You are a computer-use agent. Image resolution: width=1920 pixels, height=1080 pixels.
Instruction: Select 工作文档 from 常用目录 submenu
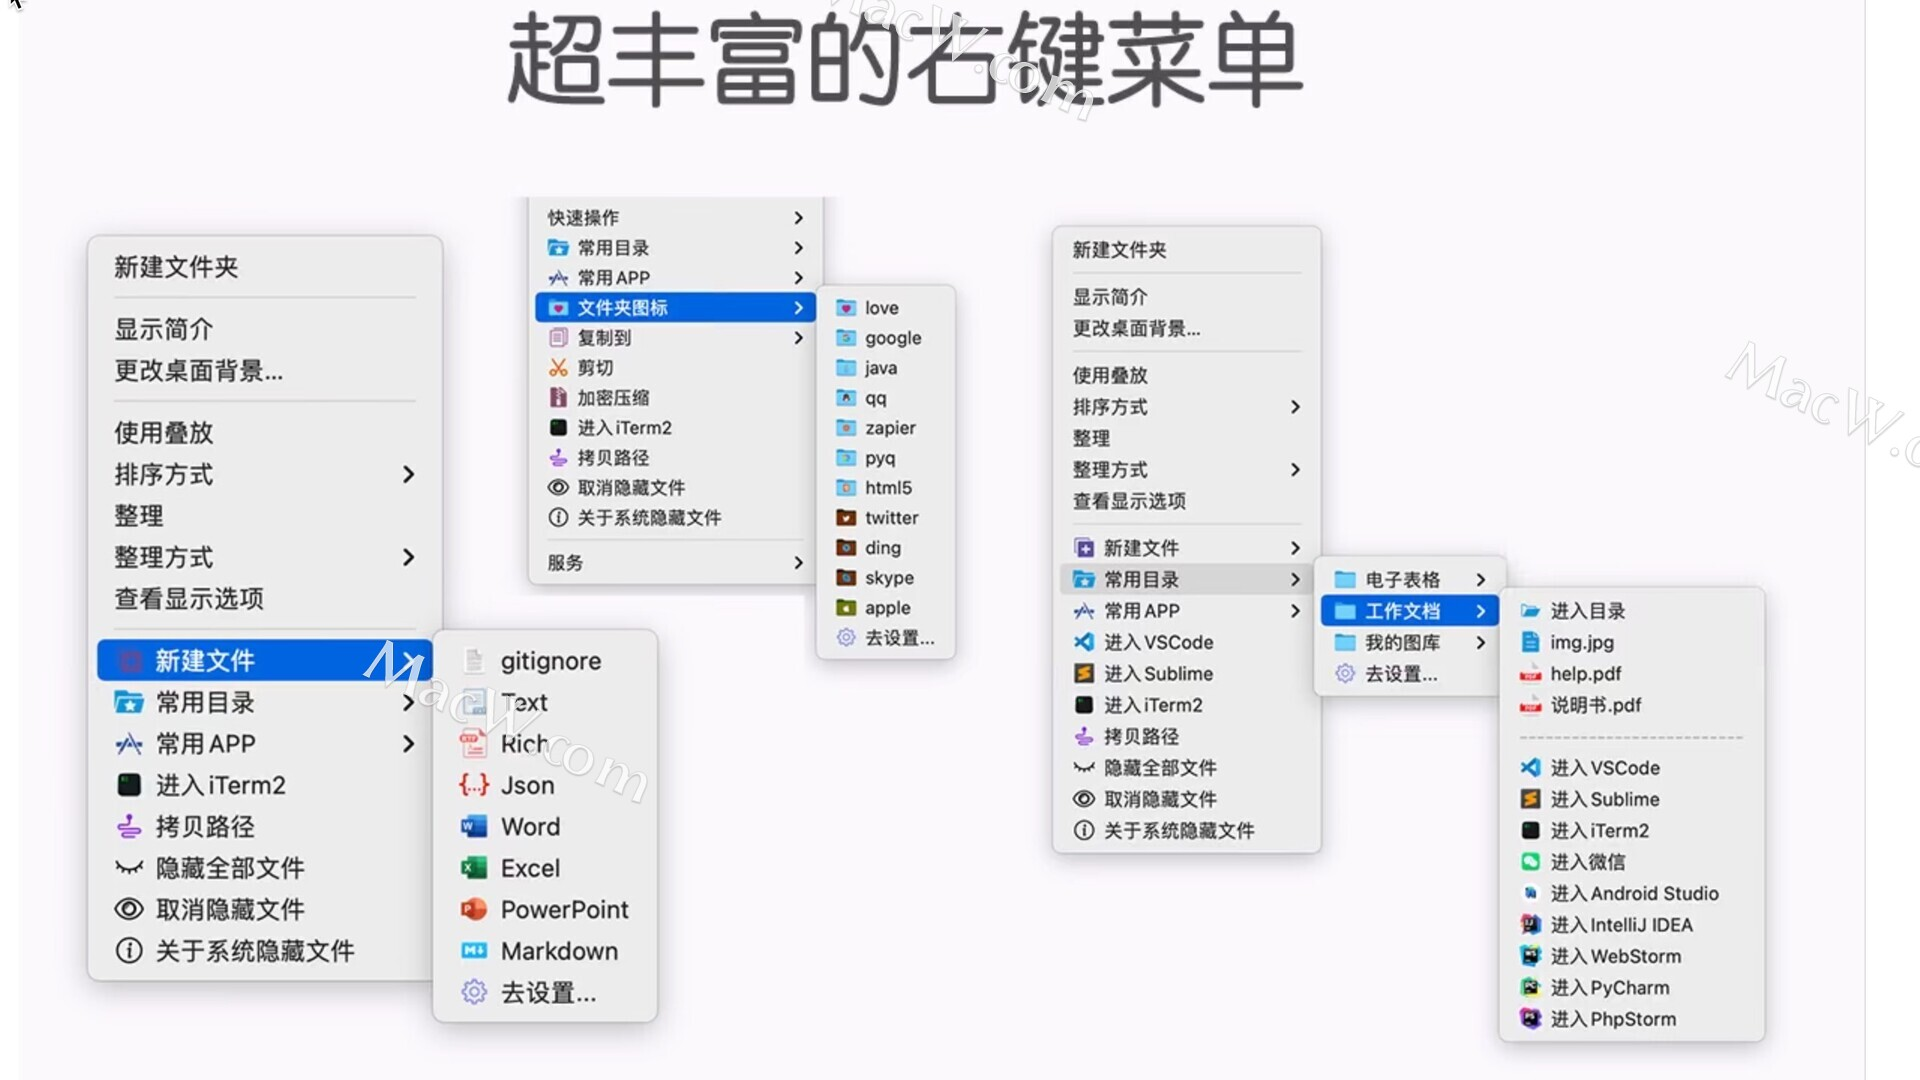click(x=1402, y=611)
